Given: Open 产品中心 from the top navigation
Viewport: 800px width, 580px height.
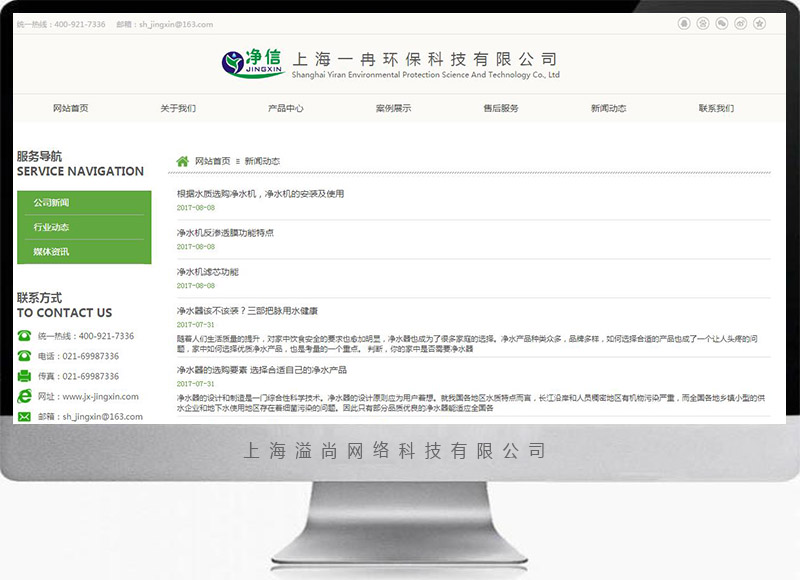Looking at the screenshot, I should tap(286, 108).
